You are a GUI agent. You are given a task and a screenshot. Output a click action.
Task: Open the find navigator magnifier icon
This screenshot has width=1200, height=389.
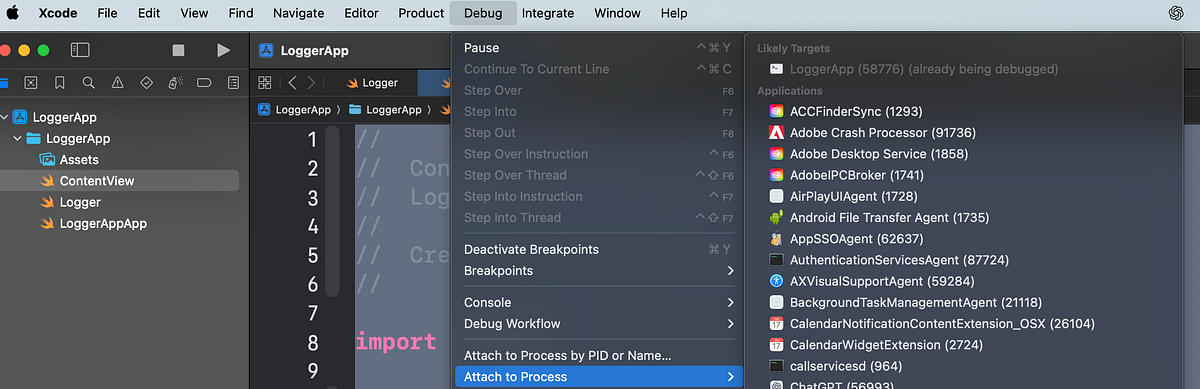tap(89, 82)
